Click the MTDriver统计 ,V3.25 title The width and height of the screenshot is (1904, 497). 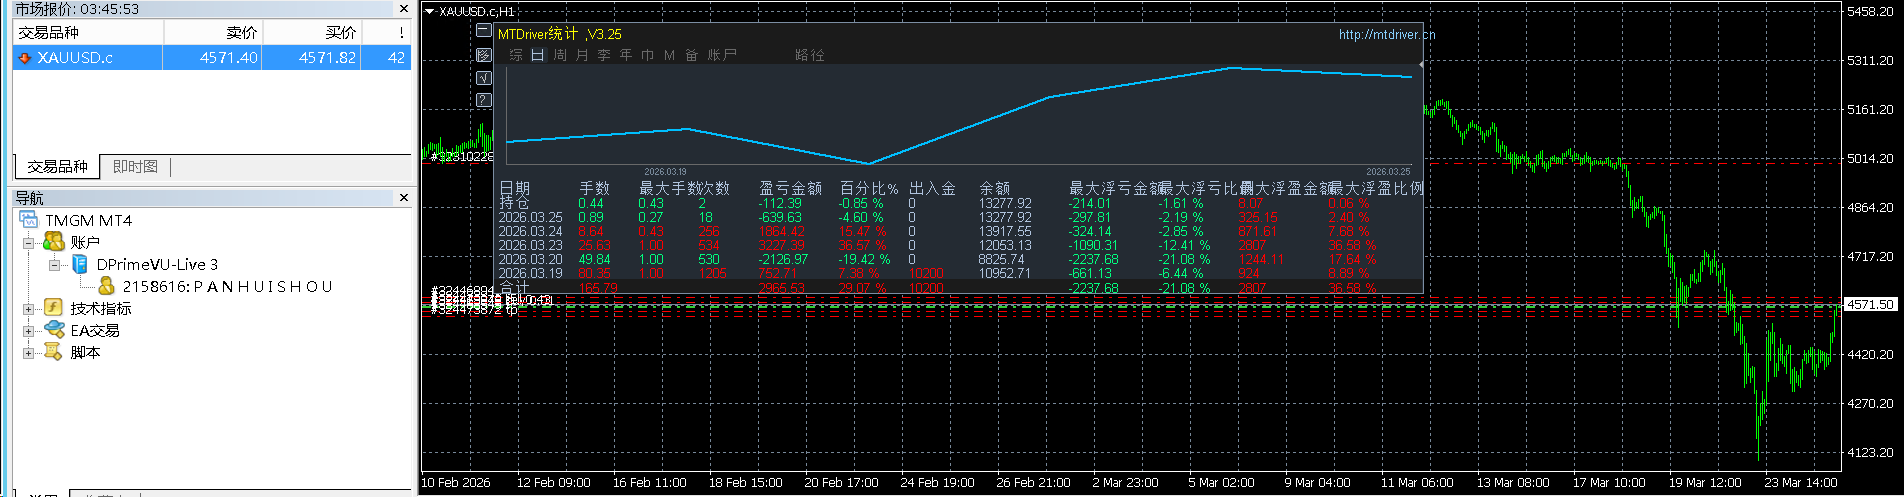(x=559, y=34)
